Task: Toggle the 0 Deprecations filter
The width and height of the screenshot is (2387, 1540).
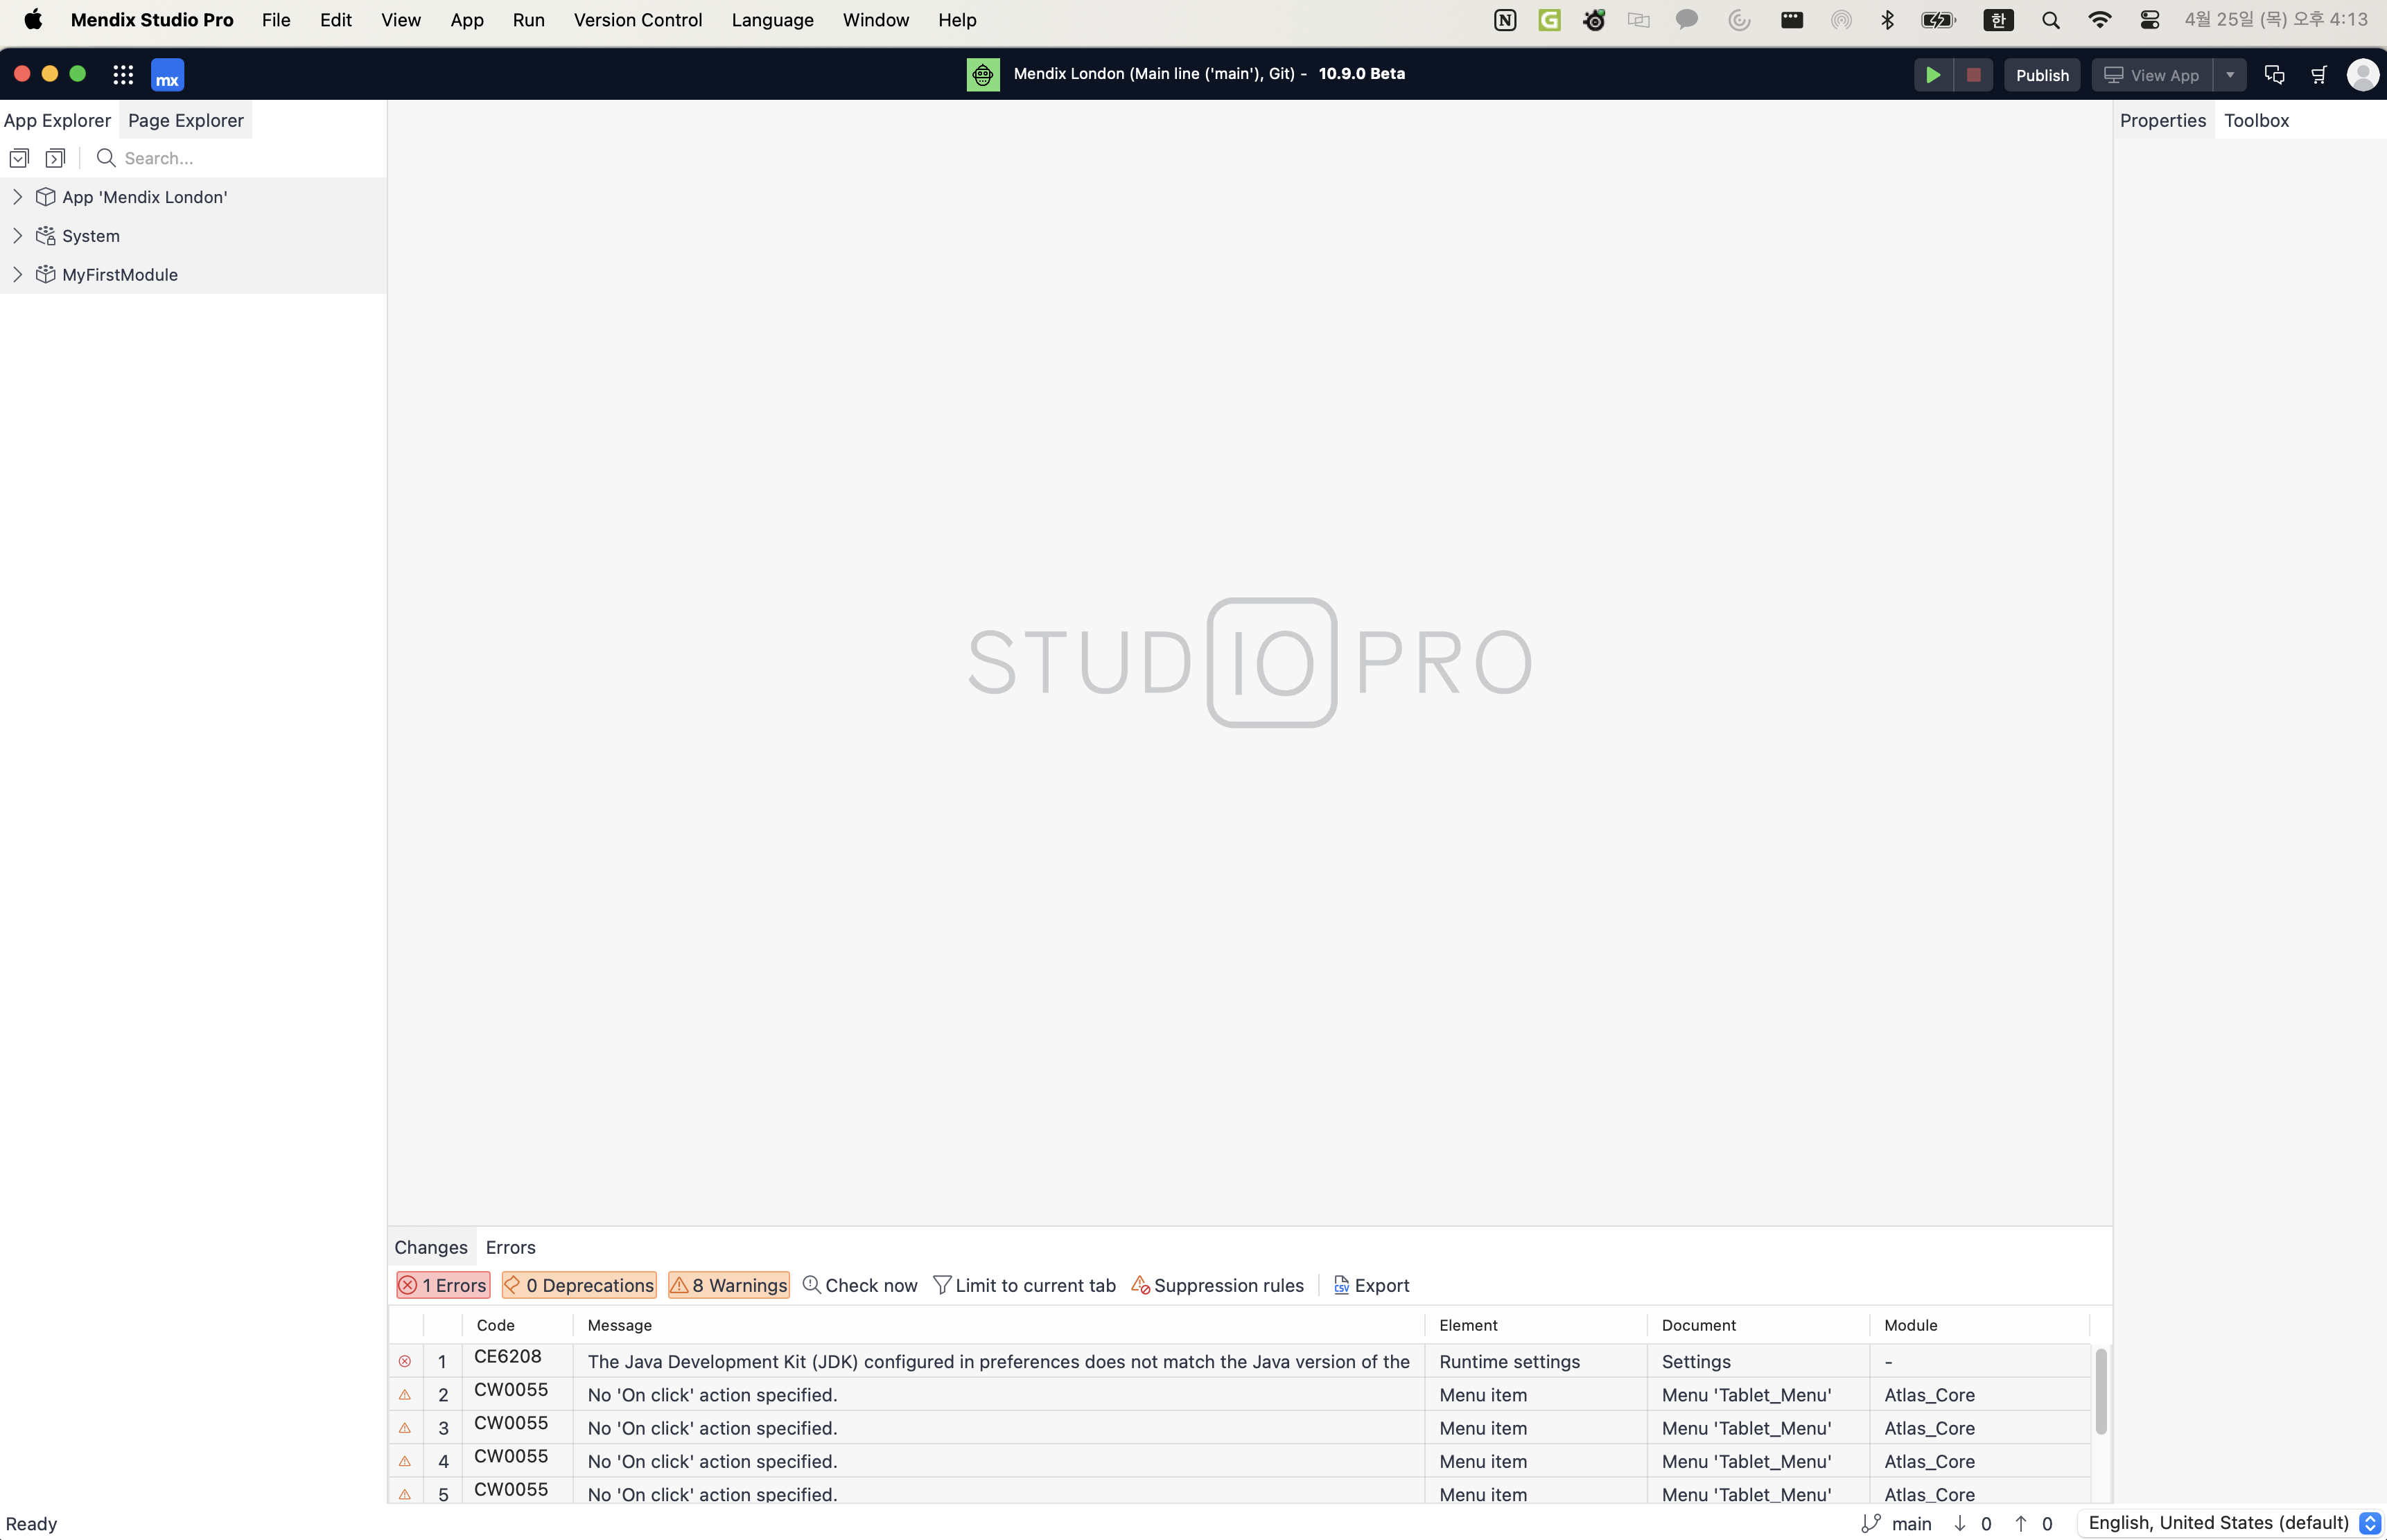Action: [579, 1285]
